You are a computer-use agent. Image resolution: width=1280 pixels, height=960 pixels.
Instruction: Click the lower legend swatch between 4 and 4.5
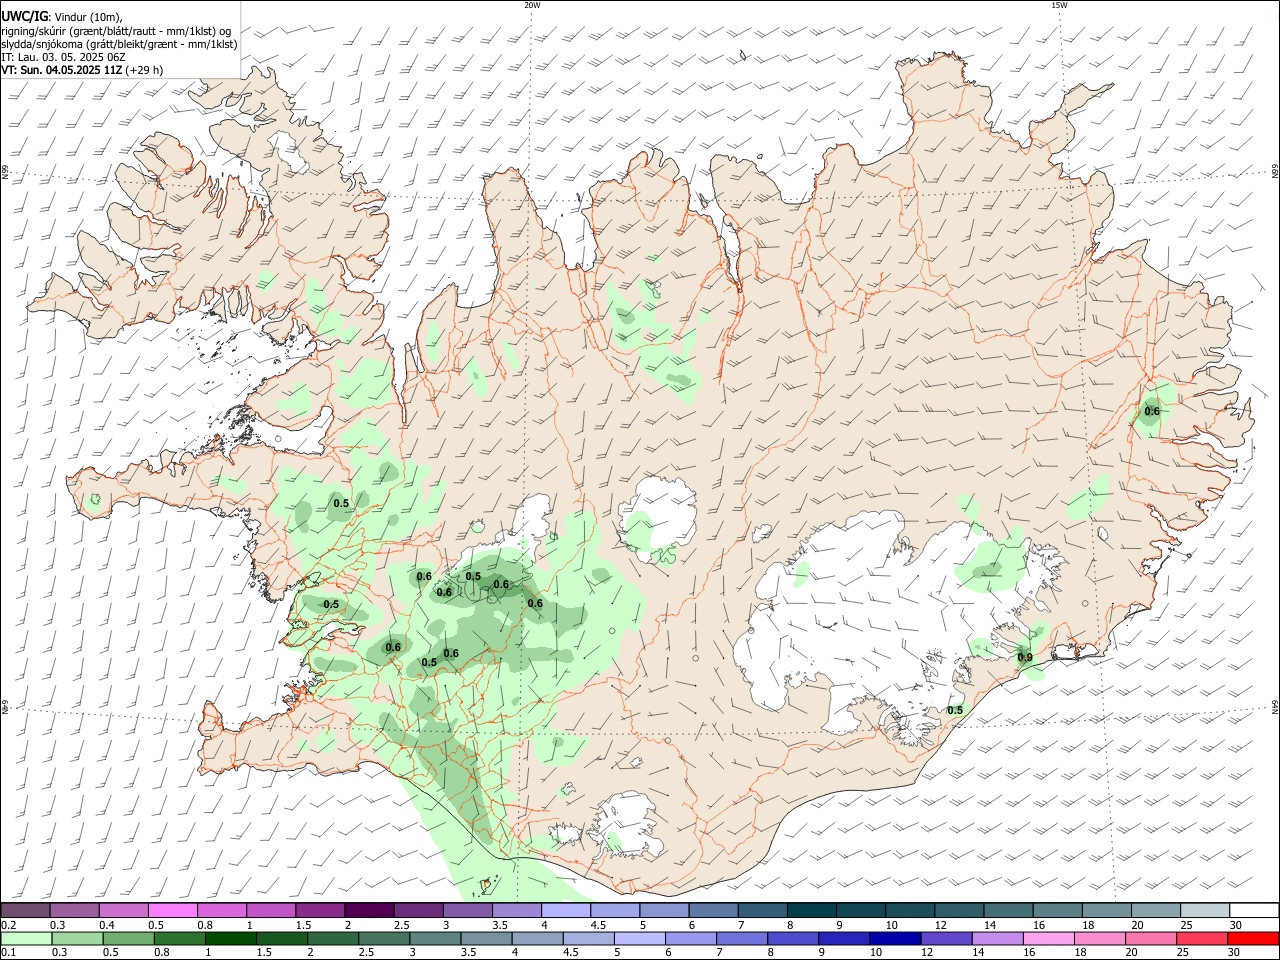[x=537, y=938]
